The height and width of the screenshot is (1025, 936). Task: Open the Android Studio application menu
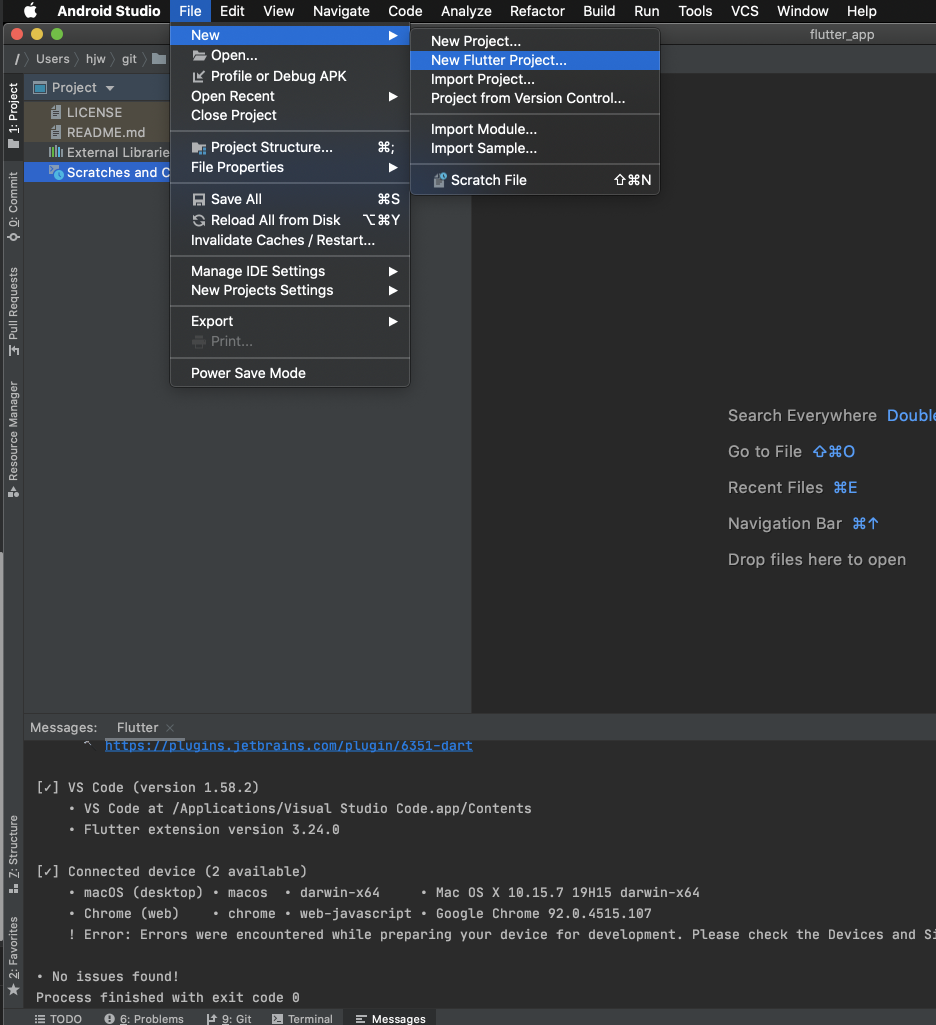pos(109,11)
